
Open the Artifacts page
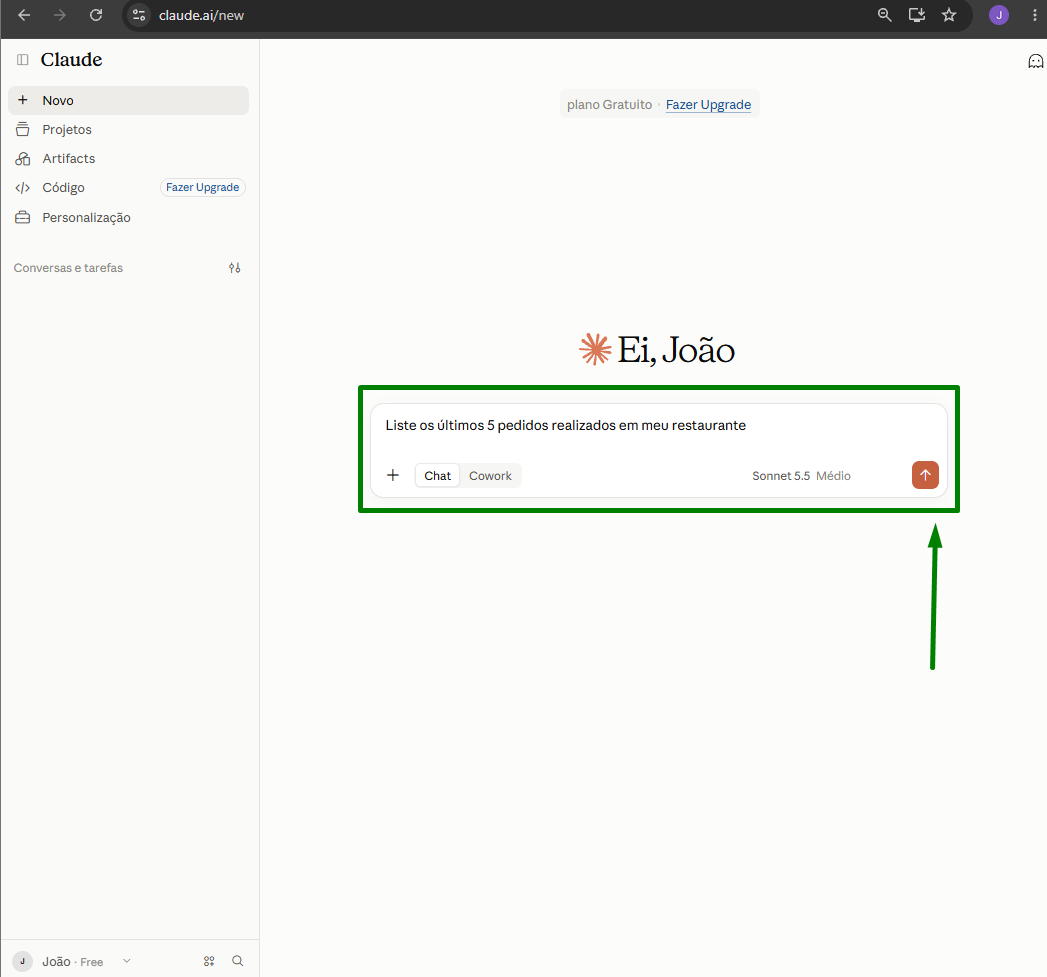128,158
